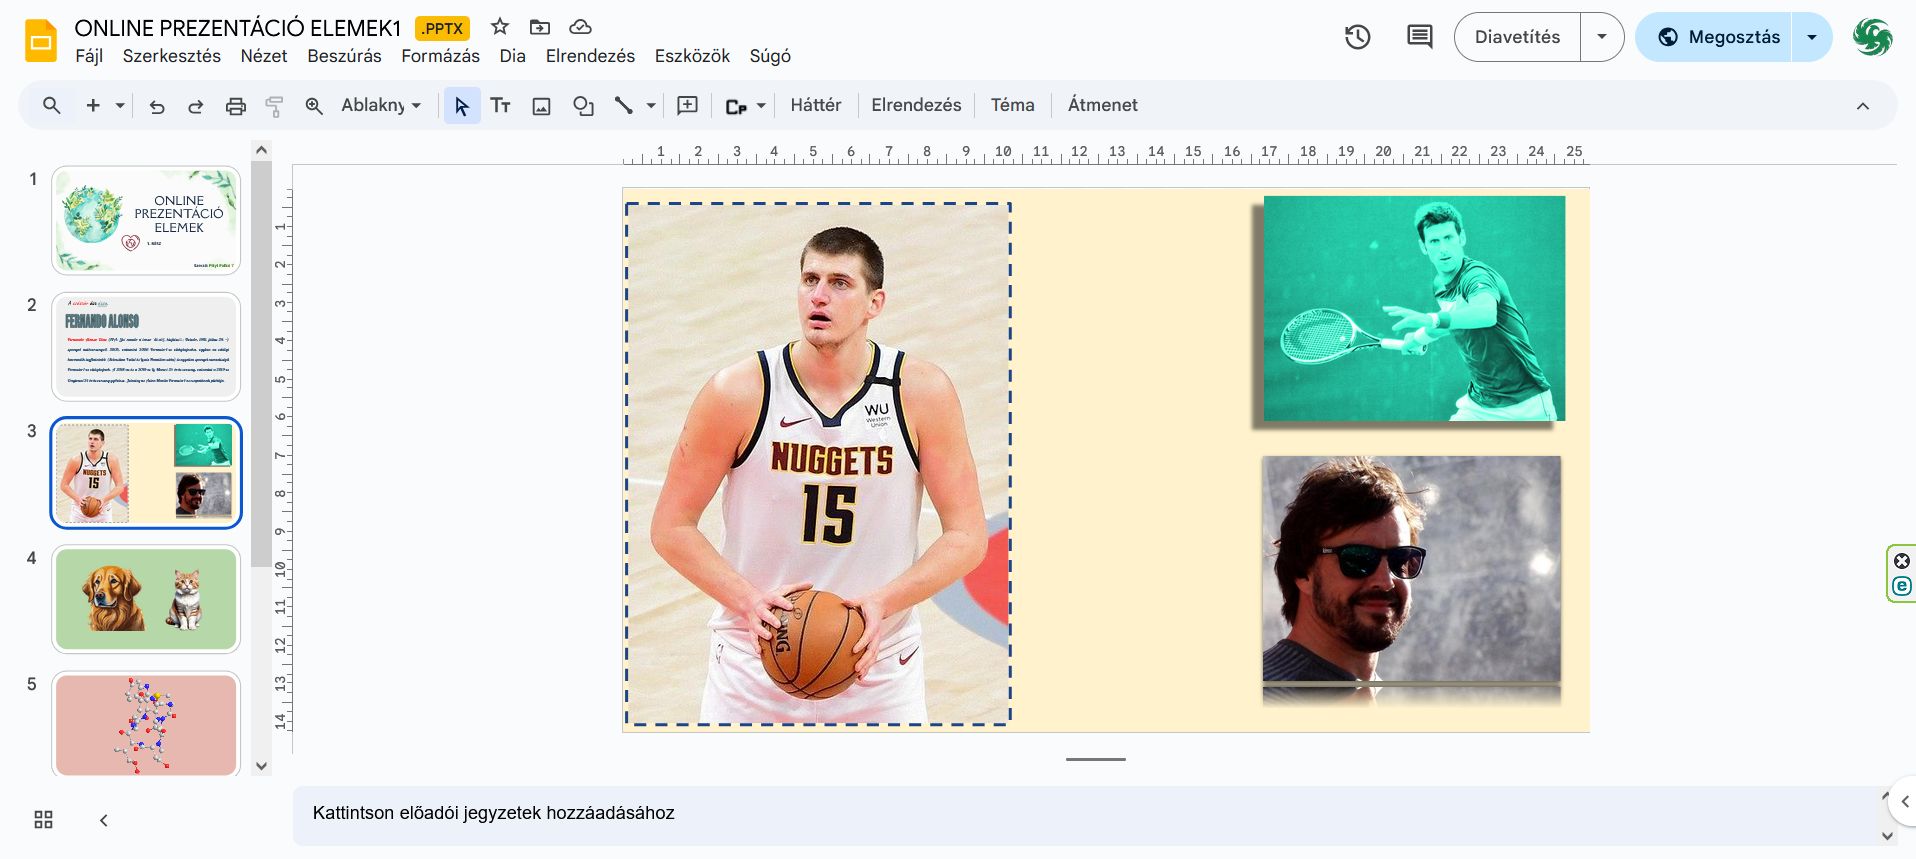Image resolution: width=1916 pixels, height=859 pixels.
Task: Open the Beszúrás menu
Action: pyautogui.click(x=344, y=56)
